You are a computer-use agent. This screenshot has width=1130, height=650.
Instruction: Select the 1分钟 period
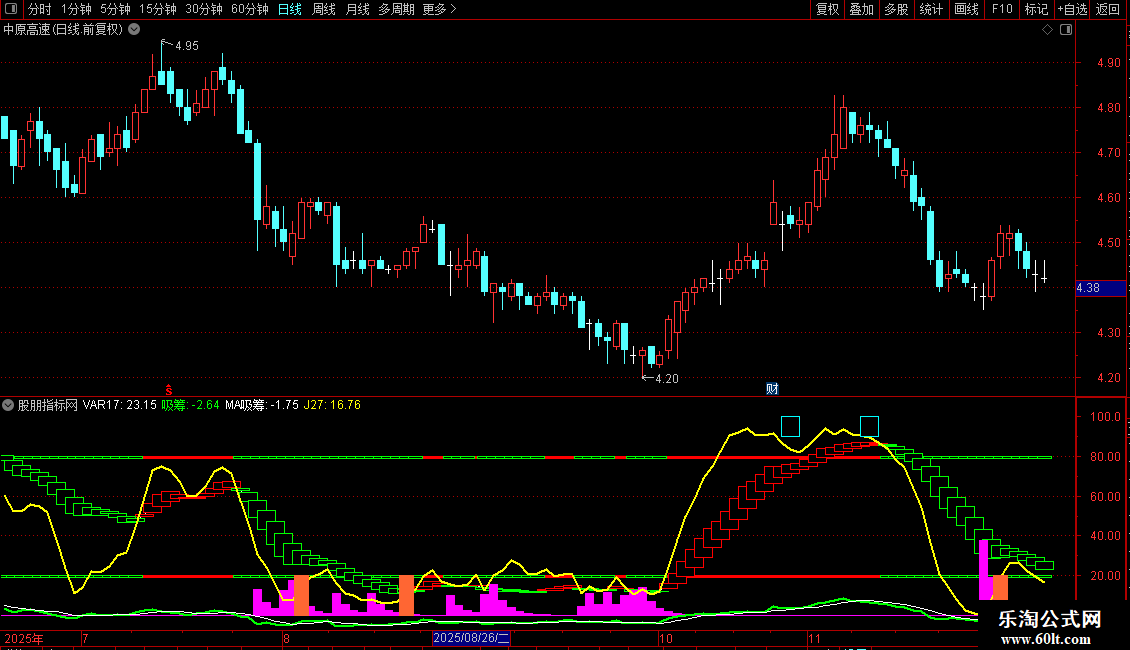[76, 9]
